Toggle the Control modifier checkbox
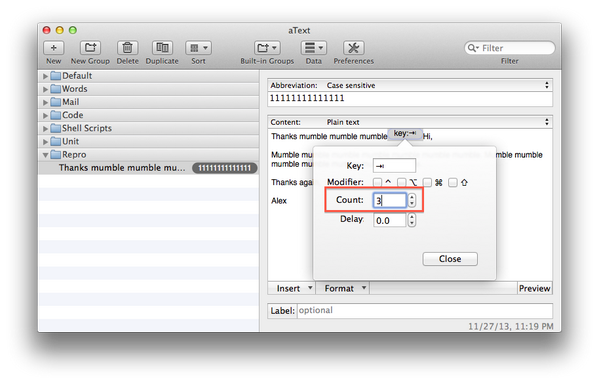599x384 pixels. pyautogui.click(x=377, y=182)
